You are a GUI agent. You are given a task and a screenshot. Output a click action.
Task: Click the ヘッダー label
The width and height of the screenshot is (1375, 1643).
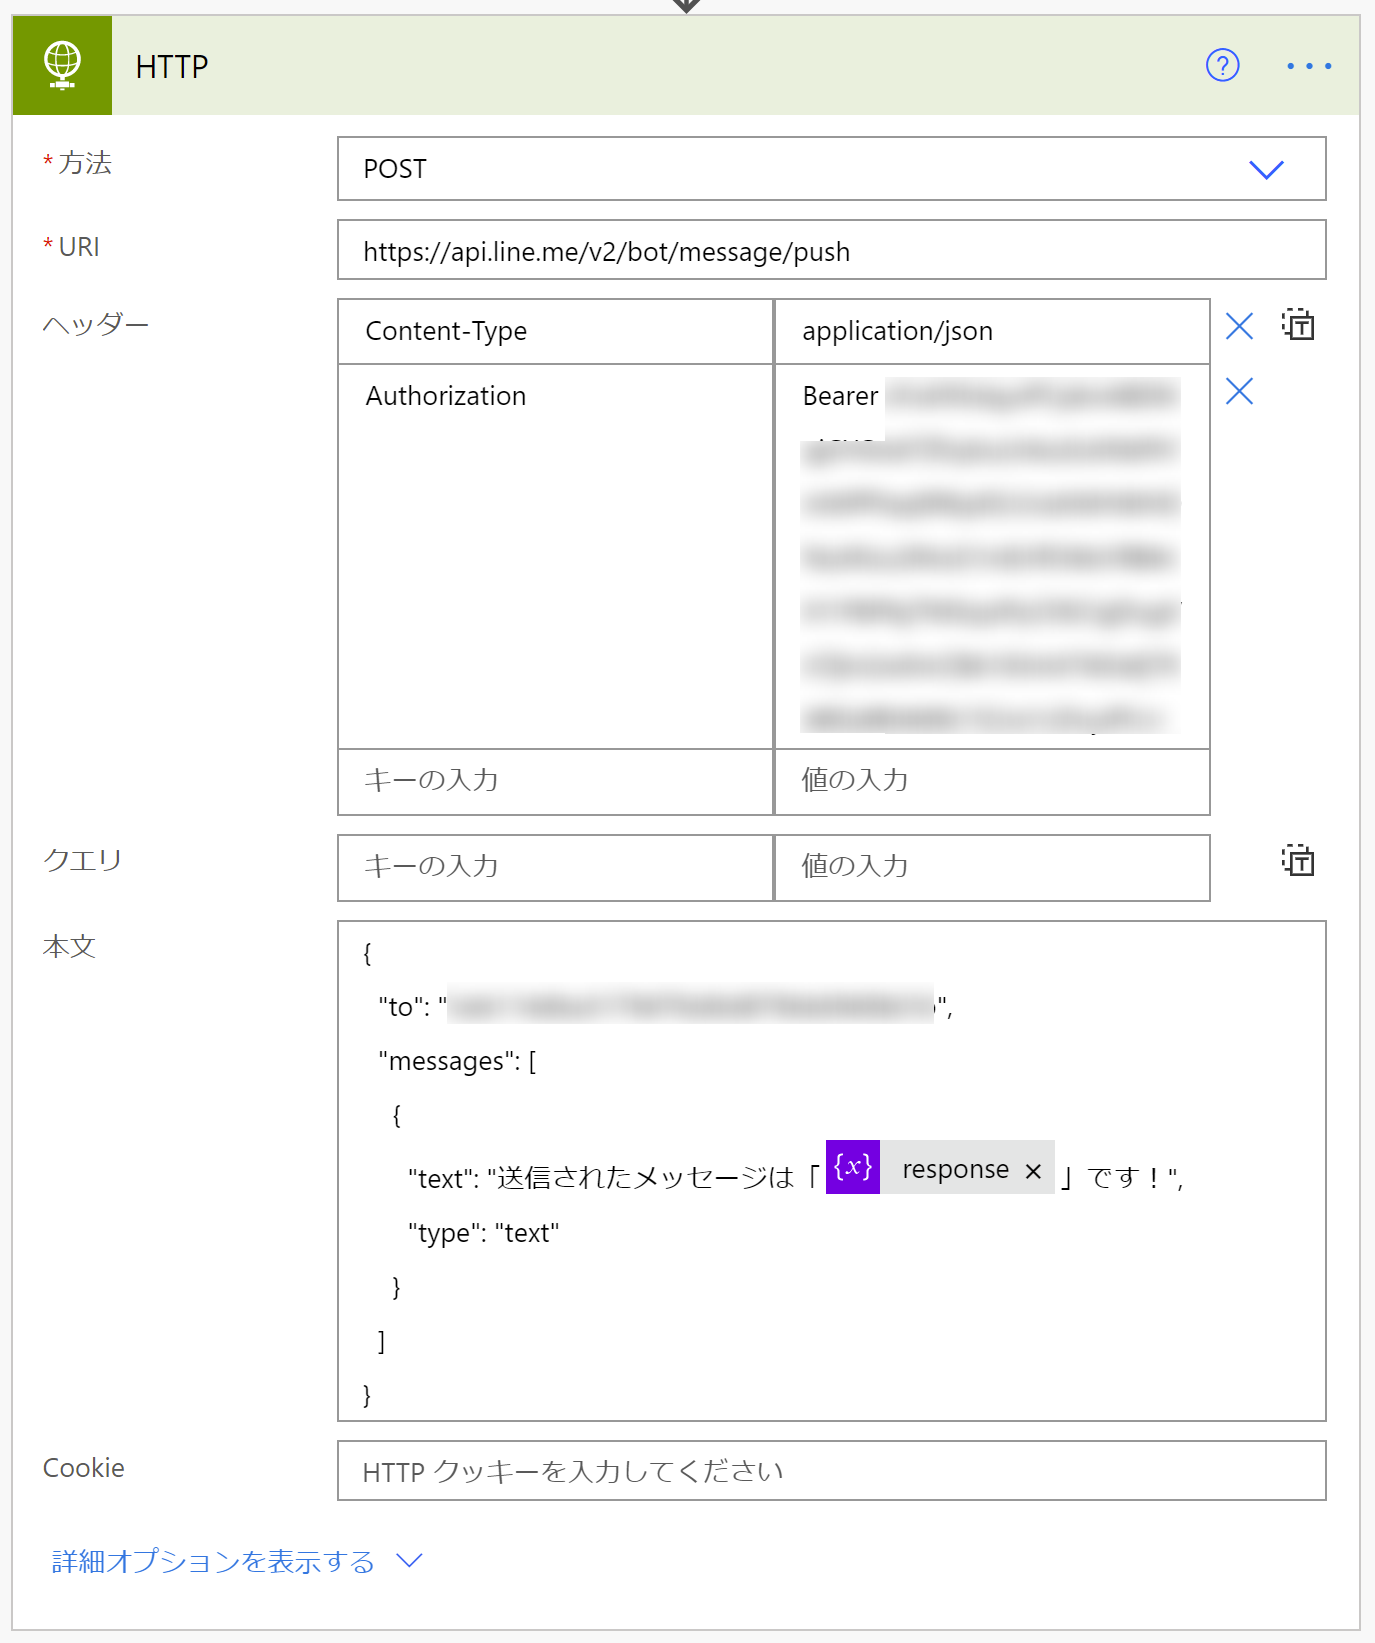(96, 325)
